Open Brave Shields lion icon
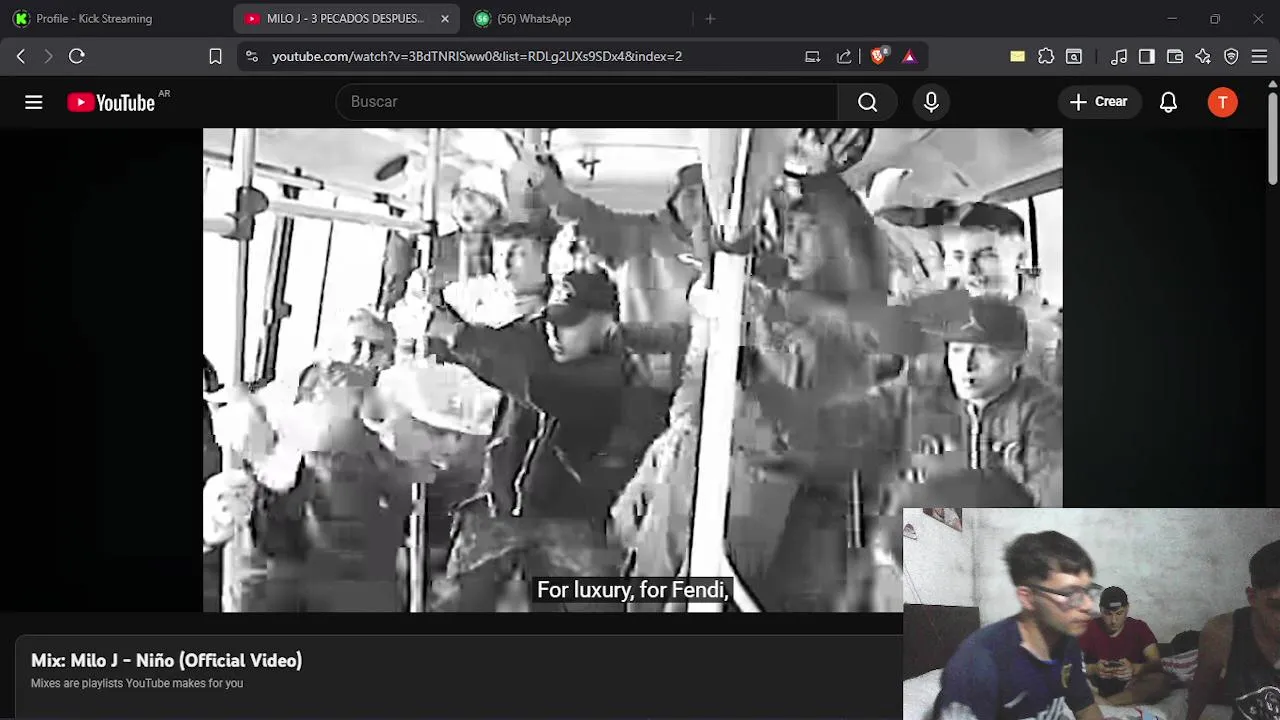Viewport: 1280px width, 720px height. 878,56
